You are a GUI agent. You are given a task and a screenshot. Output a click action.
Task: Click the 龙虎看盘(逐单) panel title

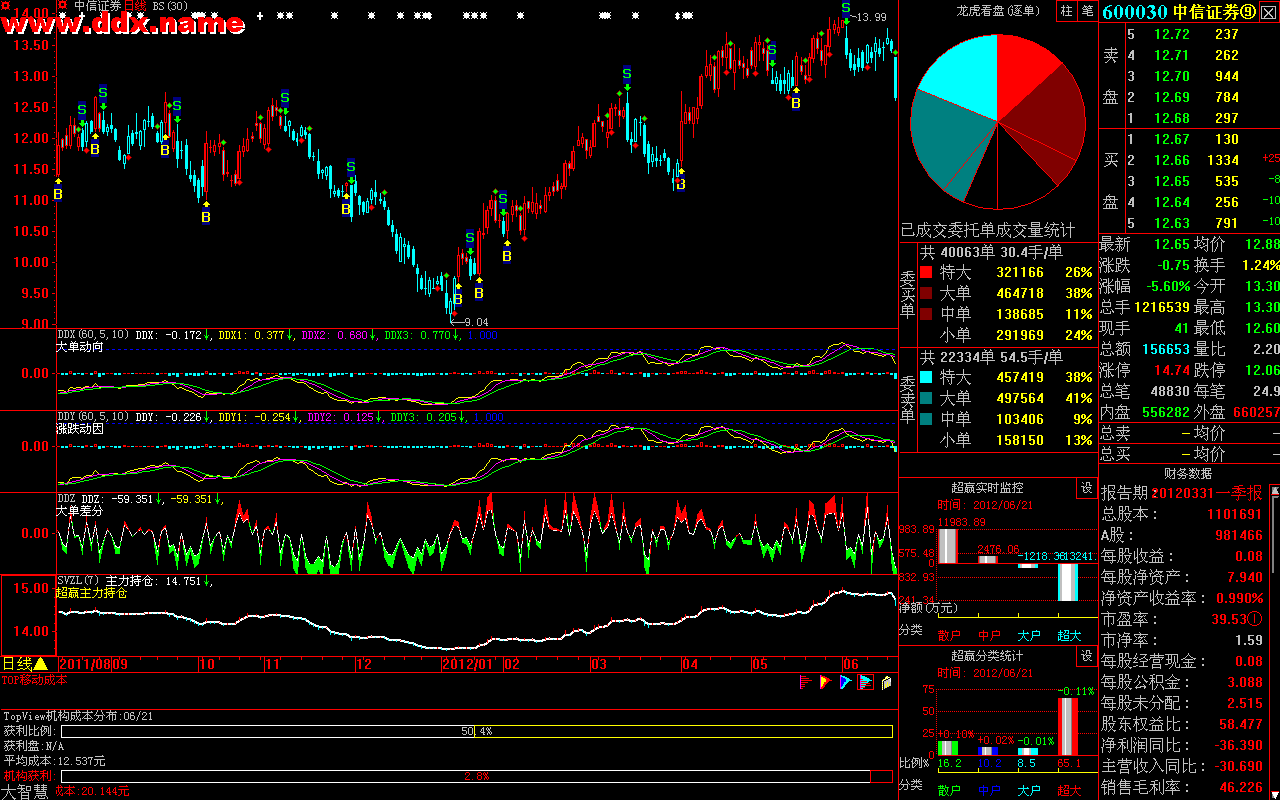[x=997, y=10]
